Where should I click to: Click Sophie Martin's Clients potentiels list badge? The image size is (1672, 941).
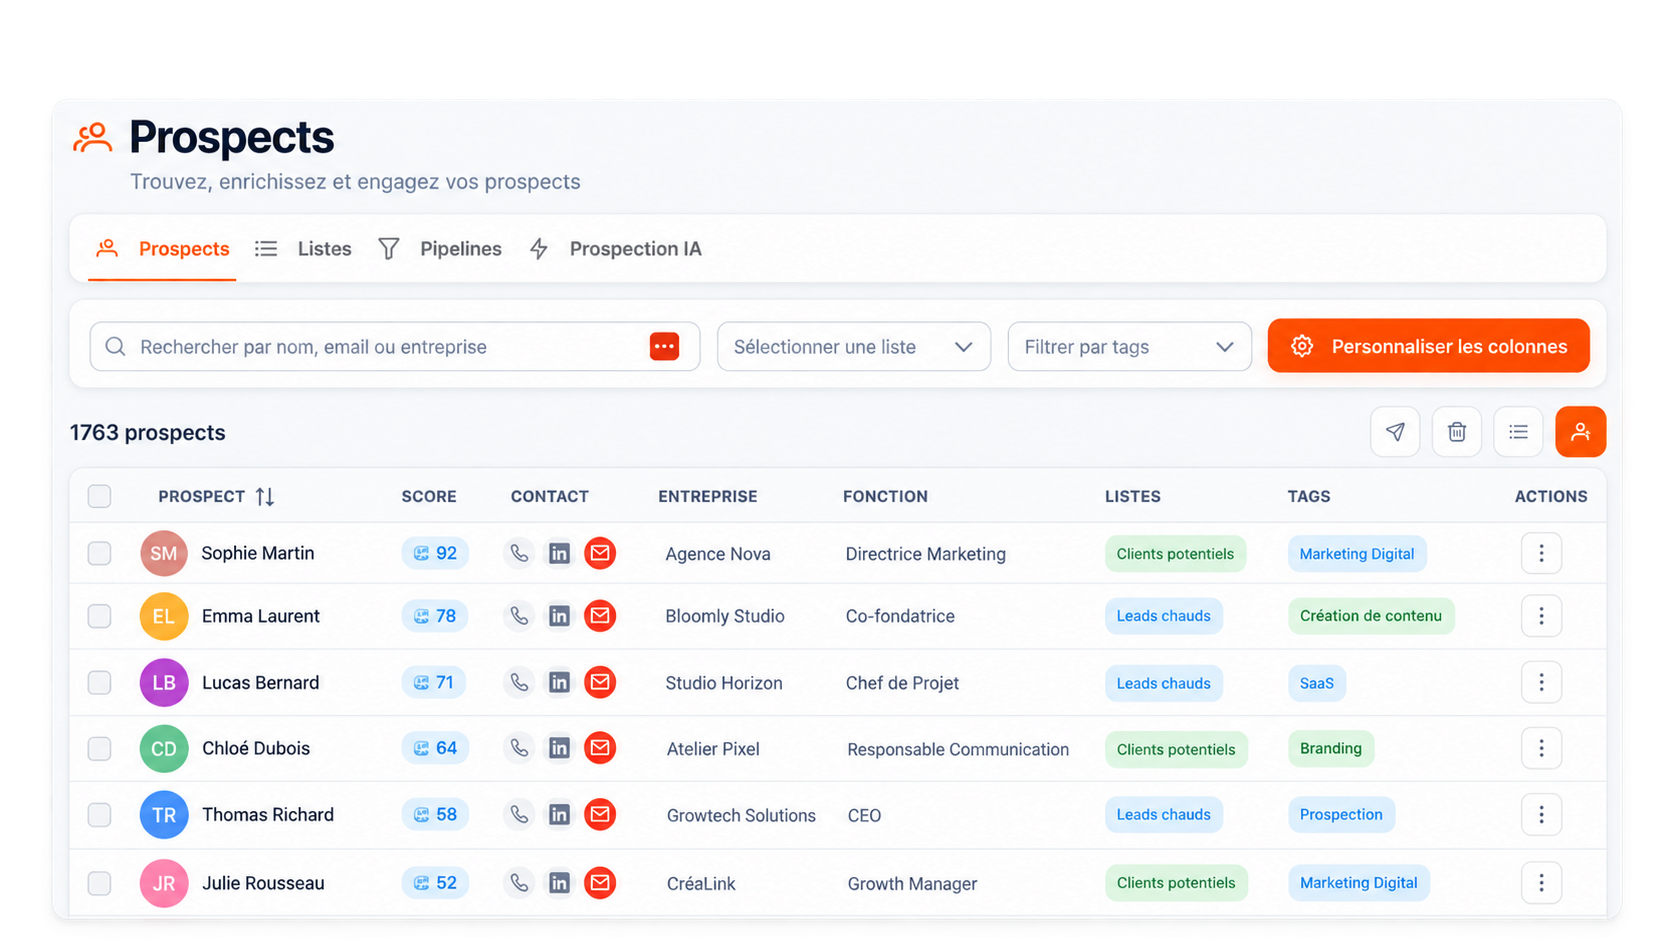[1175, 554]
